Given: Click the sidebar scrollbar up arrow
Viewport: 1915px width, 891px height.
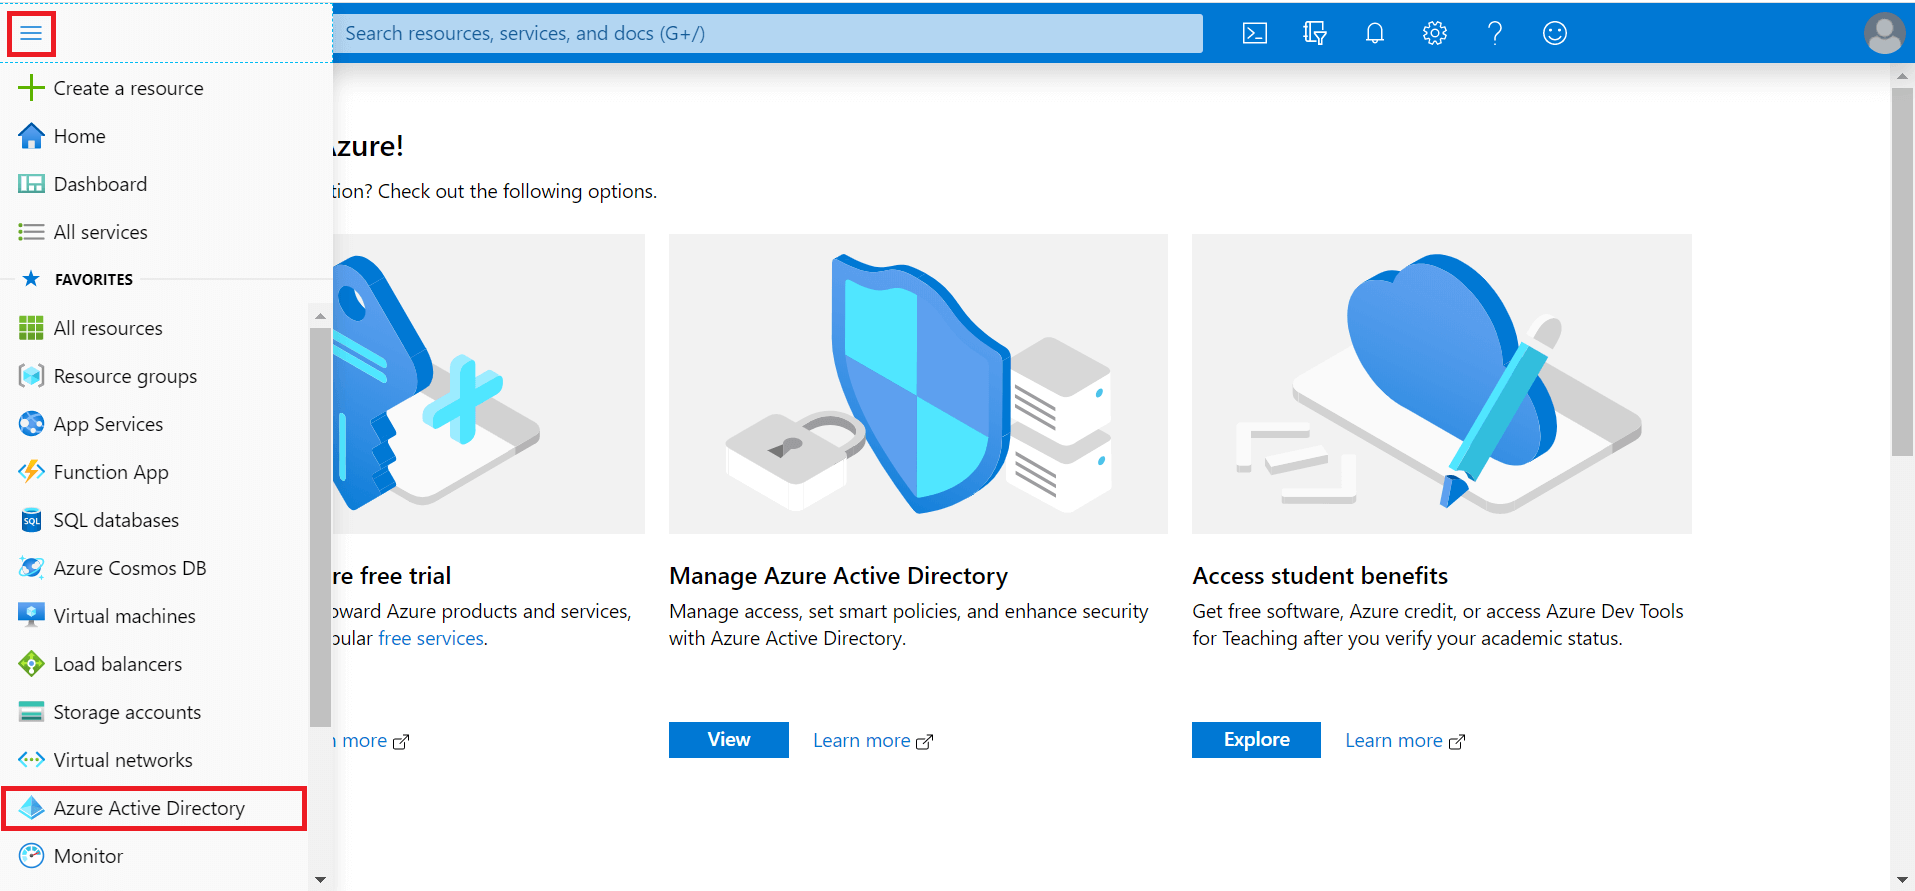Looking at the screenshot, I should (320, 316).
